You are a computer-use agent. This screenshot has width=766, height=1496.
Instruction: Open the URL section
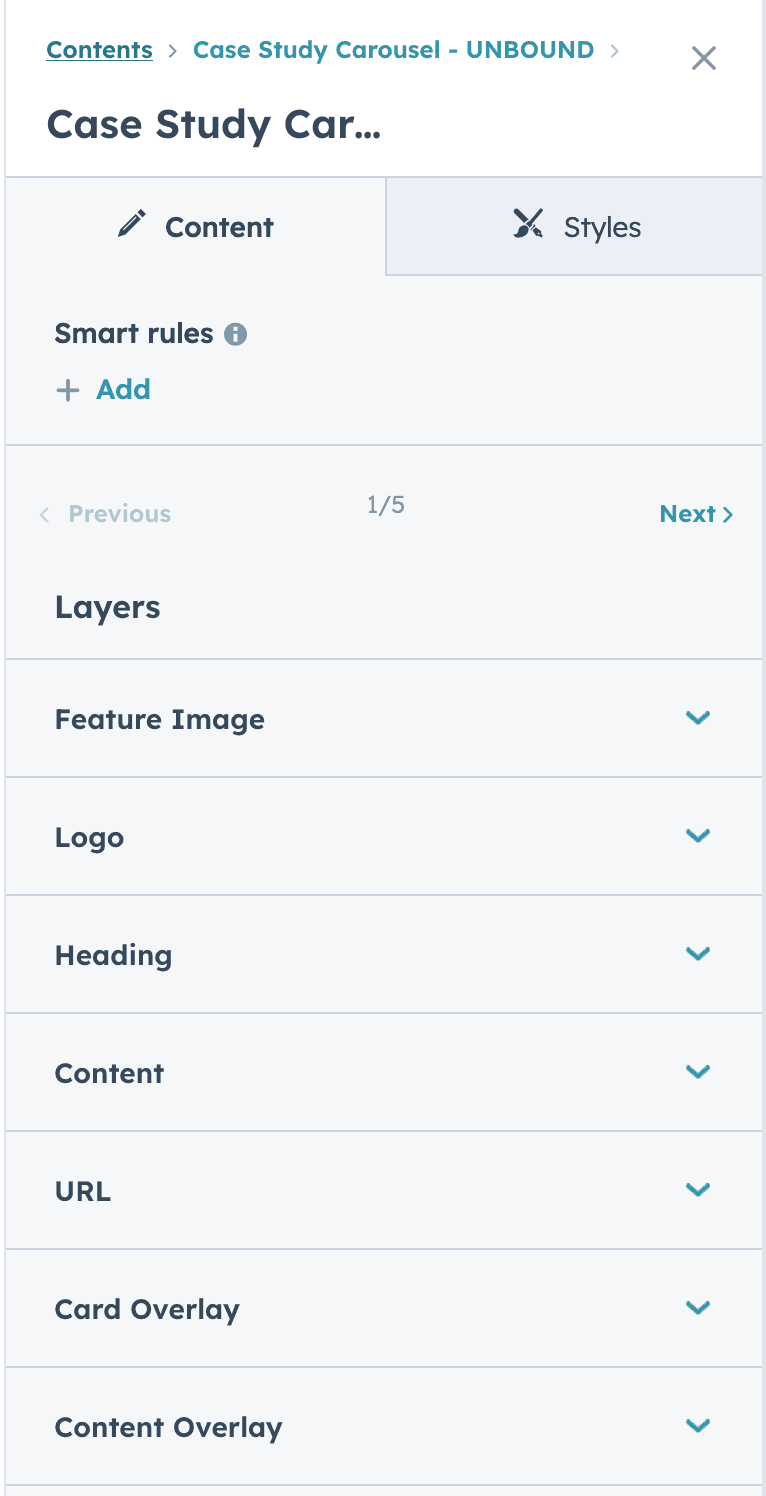click(x=698, y=1190)
